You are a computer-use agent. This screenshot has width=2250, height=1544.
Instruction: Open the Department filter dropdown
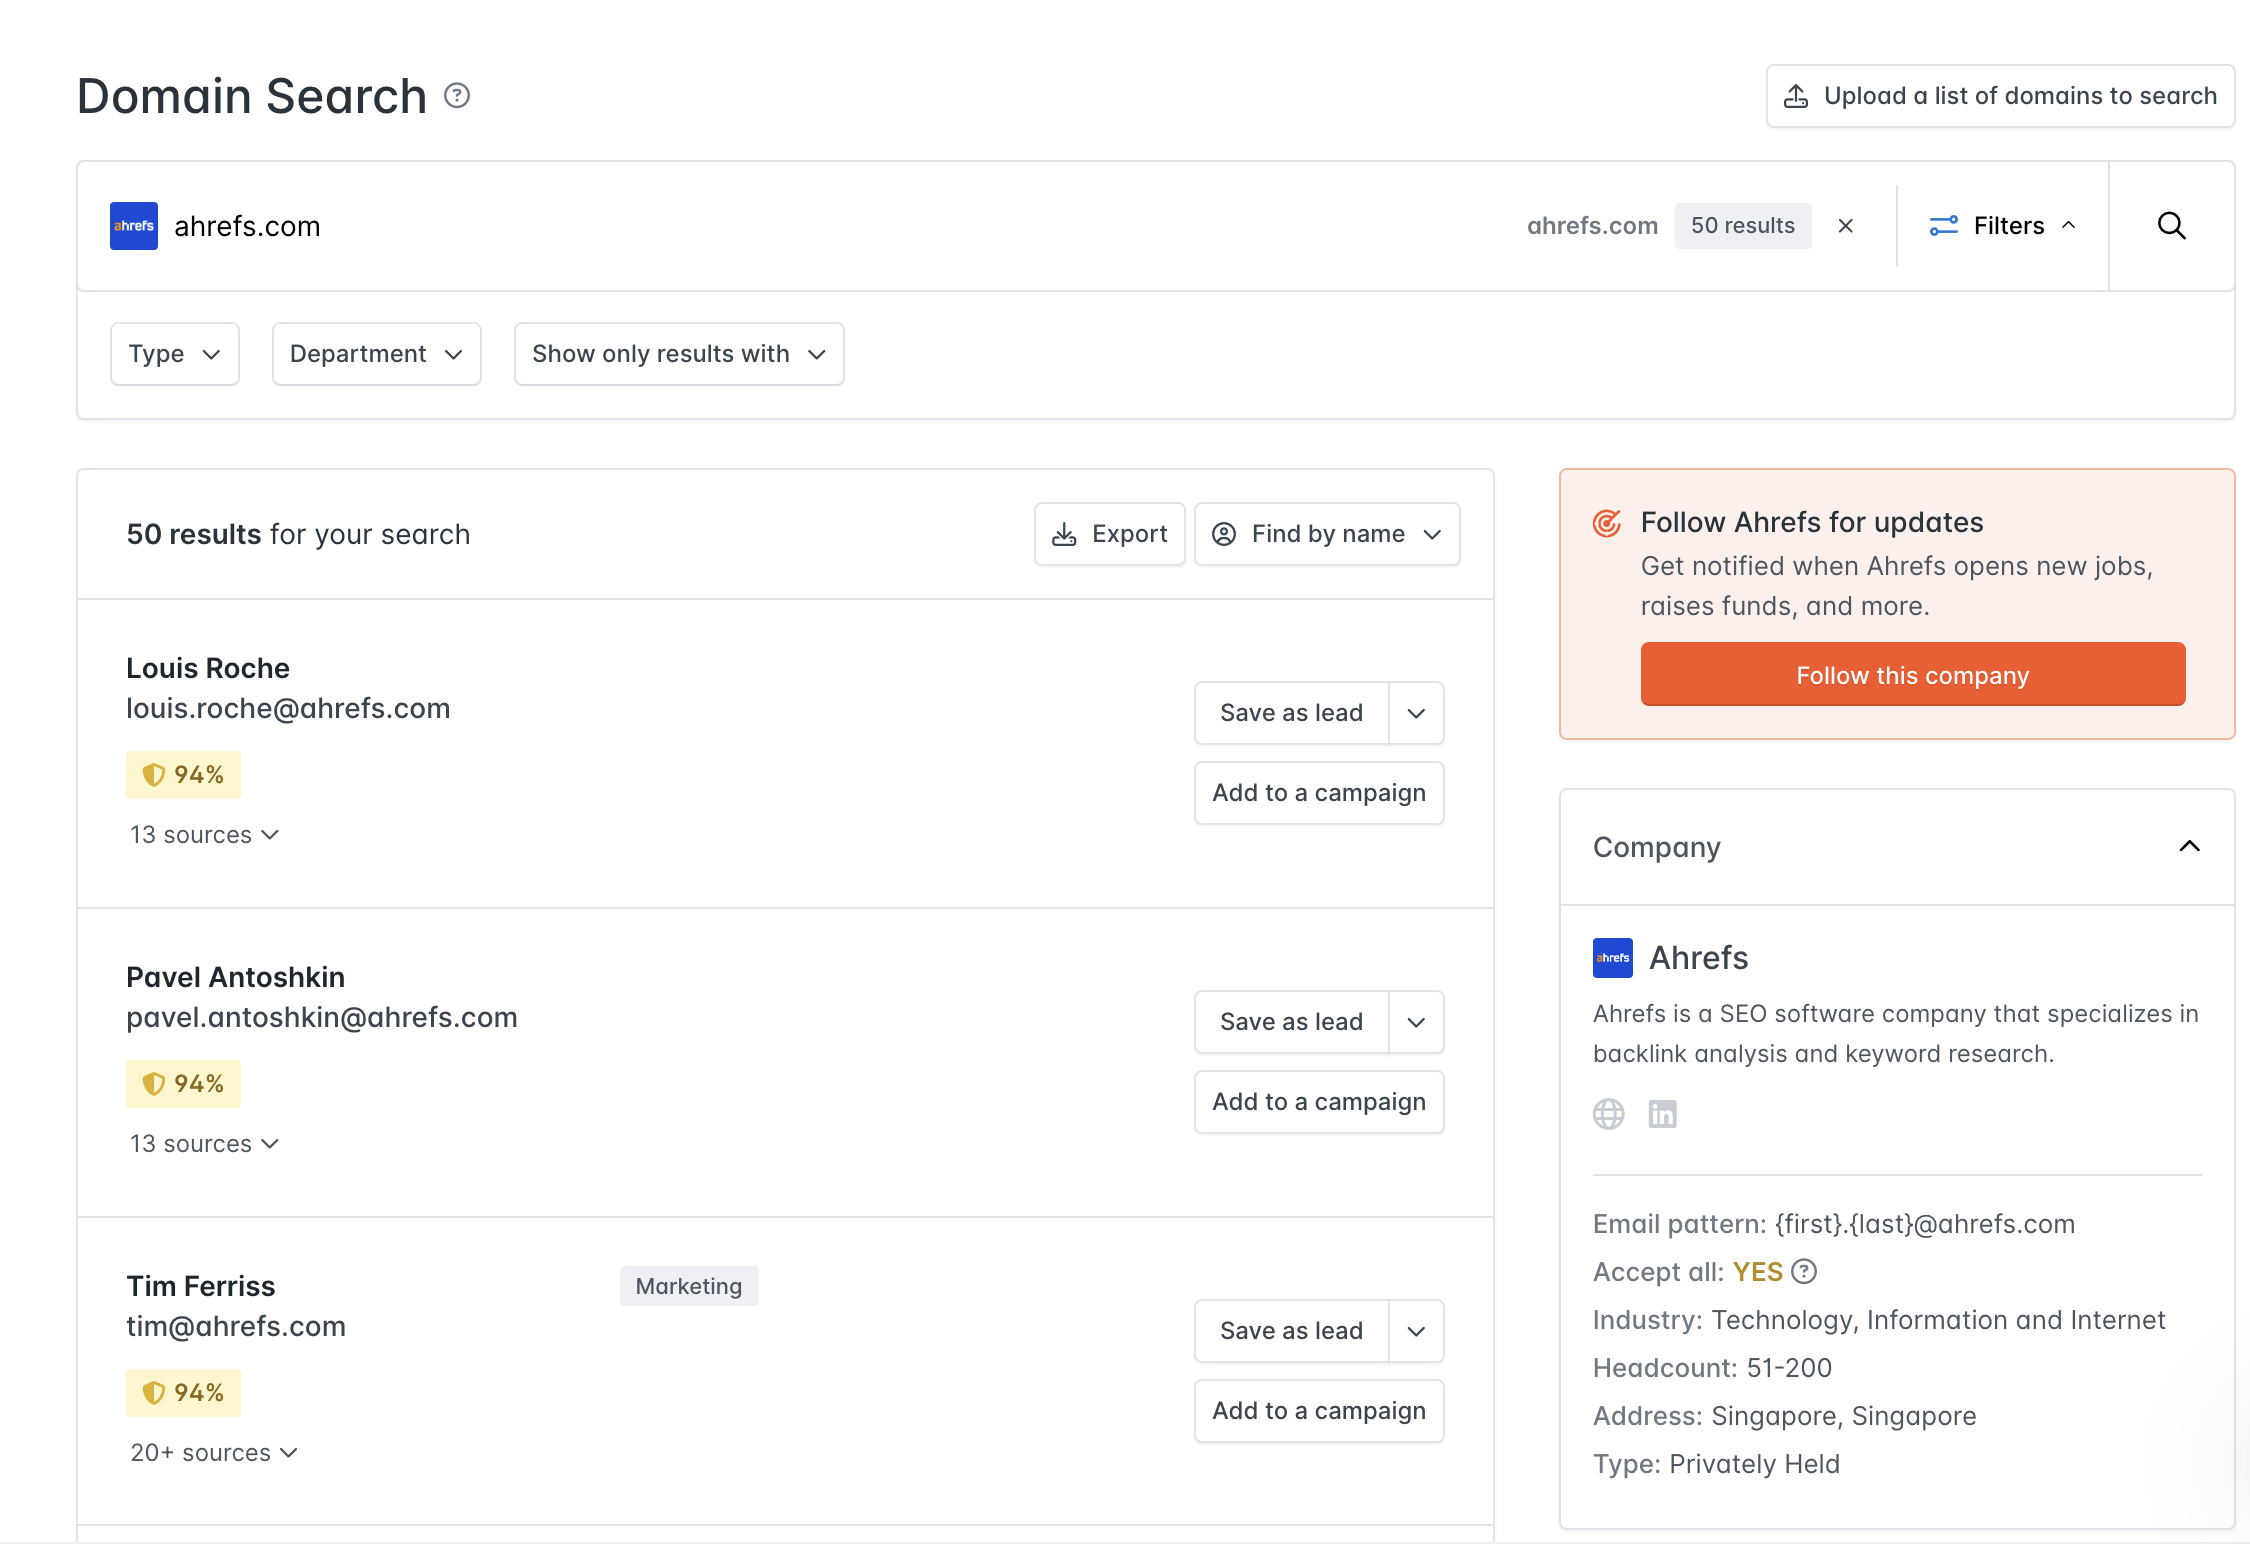tap(377, 354)
